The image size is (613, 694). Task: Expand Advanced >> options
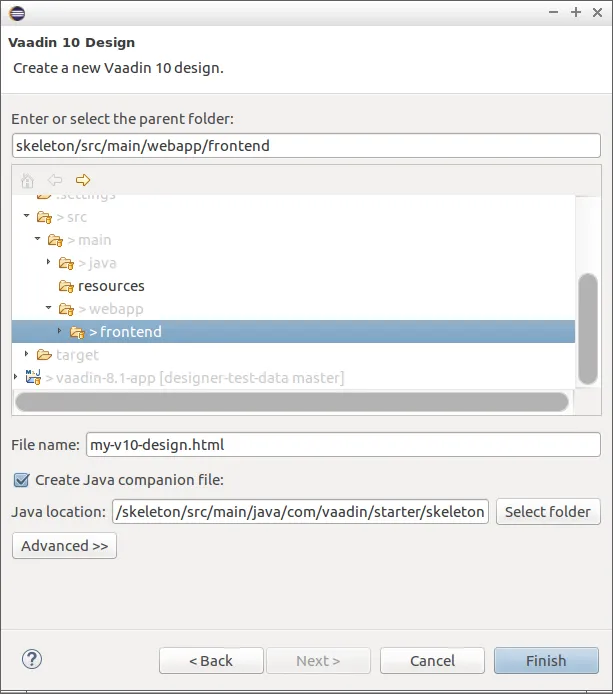pyautogui.click(x=65, y=546)
